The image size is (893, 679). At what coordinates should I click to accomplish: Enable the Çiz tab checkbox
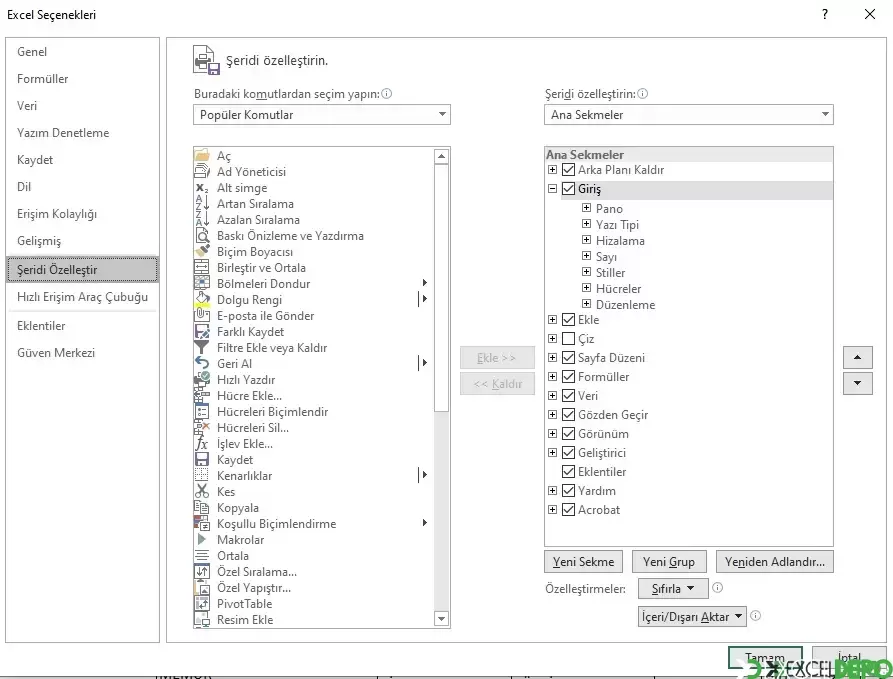click(568, 338)
